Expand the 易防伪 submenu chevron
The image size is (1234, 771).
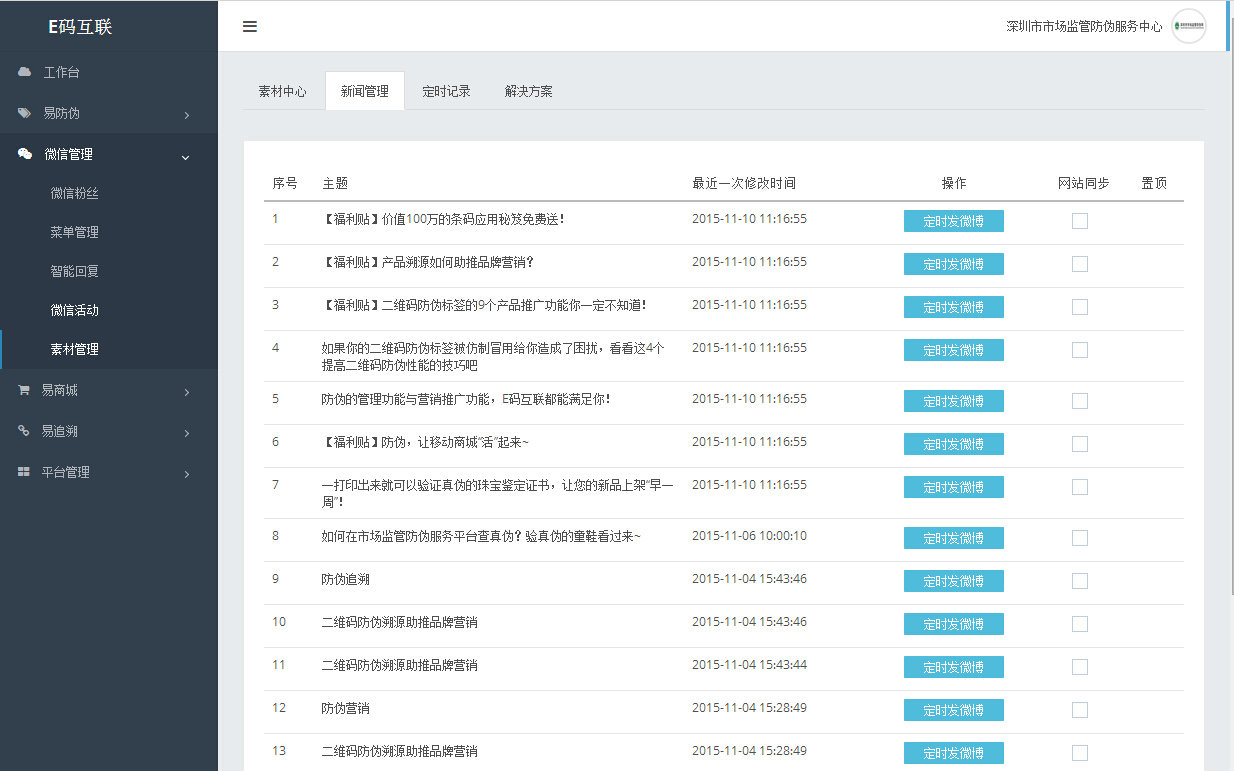pos(187,115)
